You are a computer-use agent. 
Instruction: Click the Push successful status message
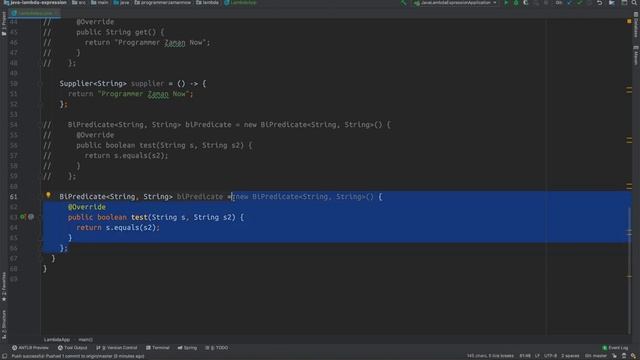point(78,356)
